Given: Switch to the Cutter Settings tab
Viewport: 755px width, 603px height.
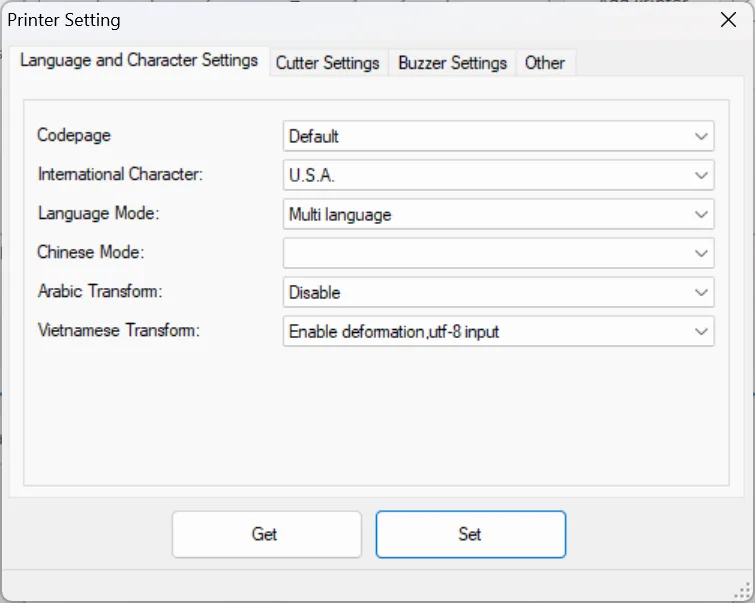Looking at the screenshot, I should [327, 62].
